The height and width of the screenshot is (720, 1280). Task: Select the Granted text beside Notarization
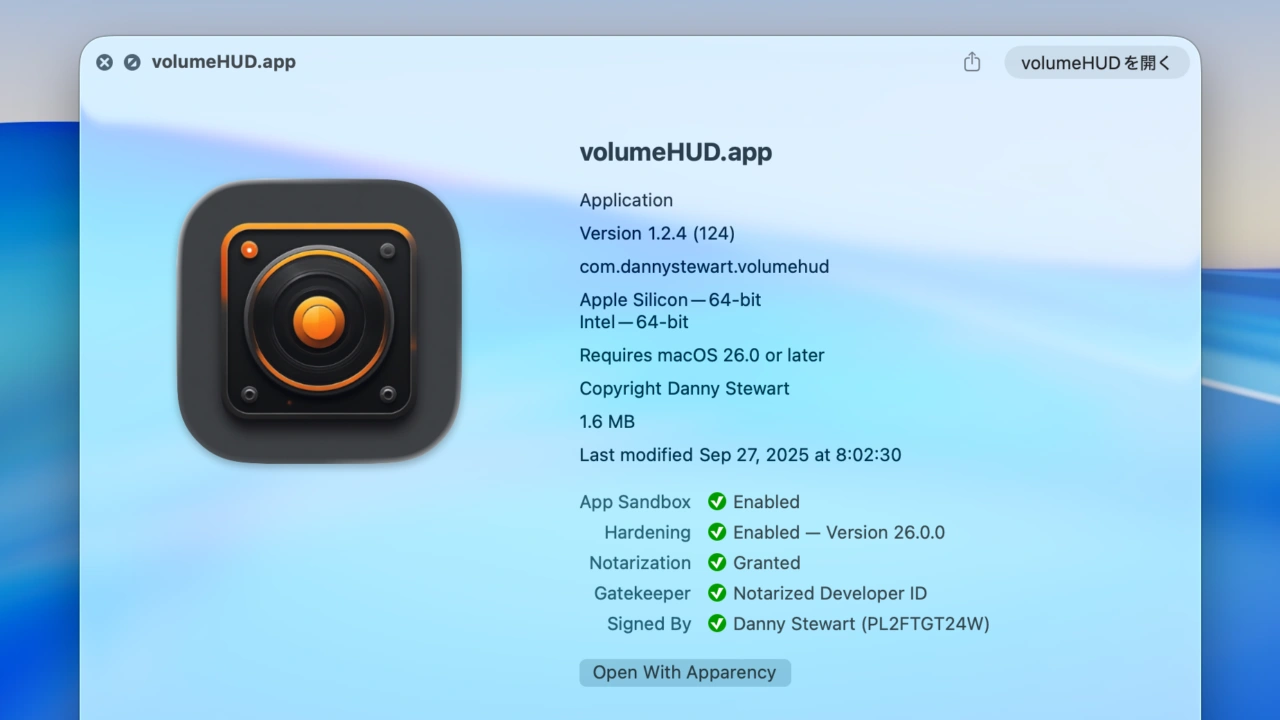tap(766, 562)
